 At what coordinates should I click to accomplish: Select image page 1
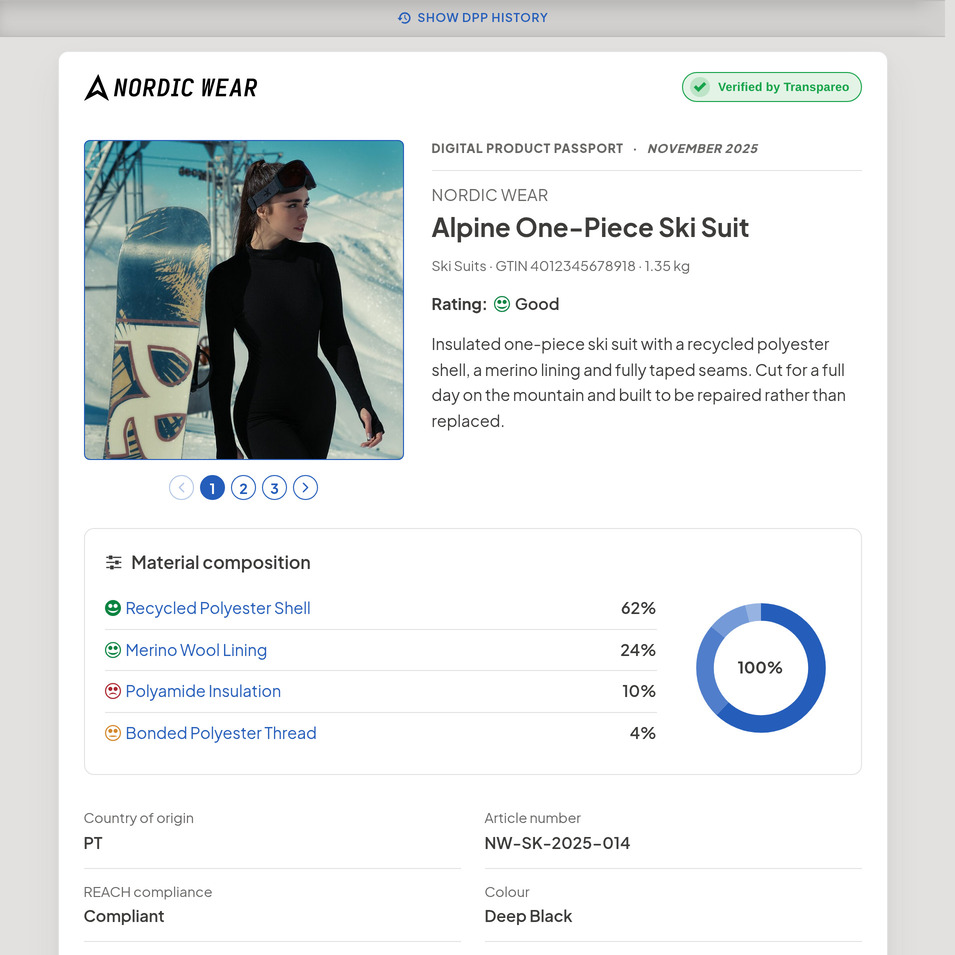[213, 488]
